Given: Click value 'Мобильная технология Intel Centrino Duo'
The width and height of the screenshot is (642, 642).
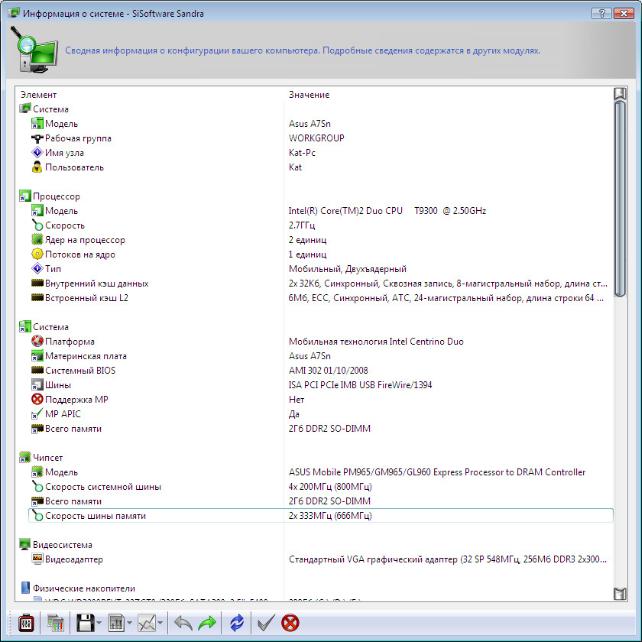Looking at the screenshot, I should pyautogui.click(x=376, y=341).
